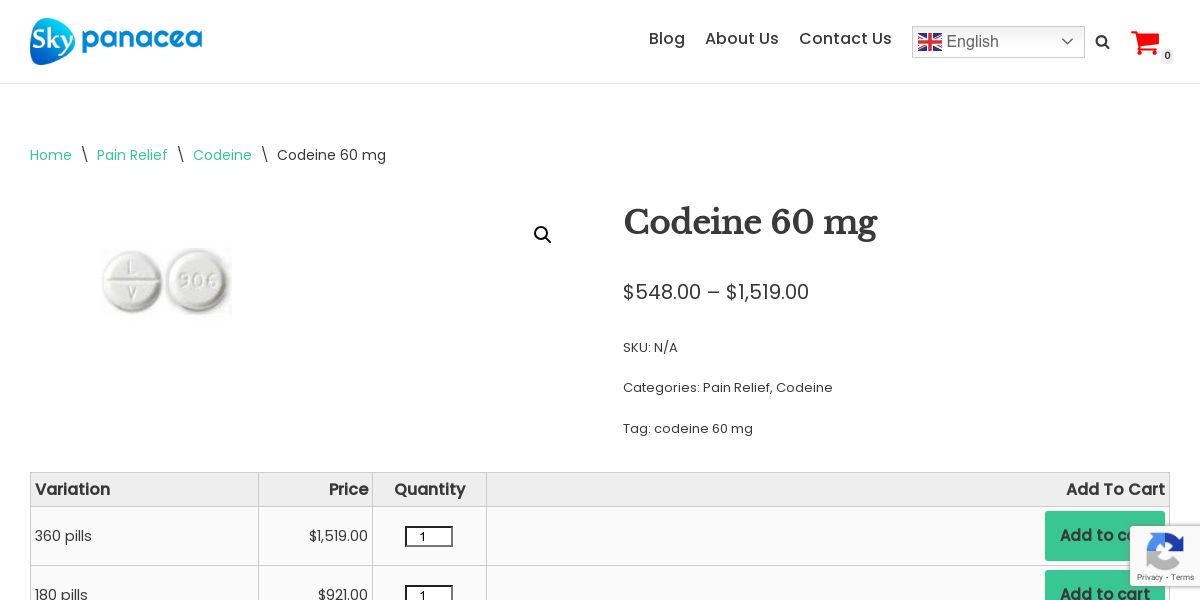Screen dimensions: 1200x600
Task: Click Home in the breadcrumb trail
Action: [51, 155]
